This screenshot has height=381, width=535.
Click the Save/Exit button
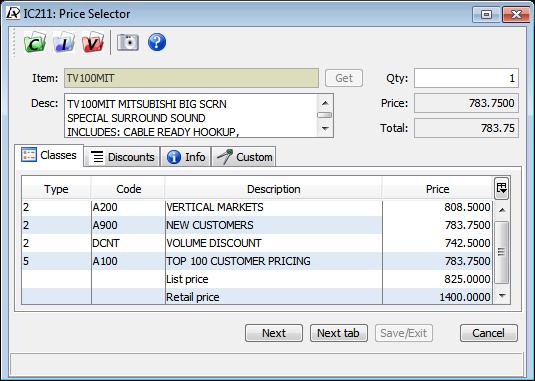coord(404,333)
